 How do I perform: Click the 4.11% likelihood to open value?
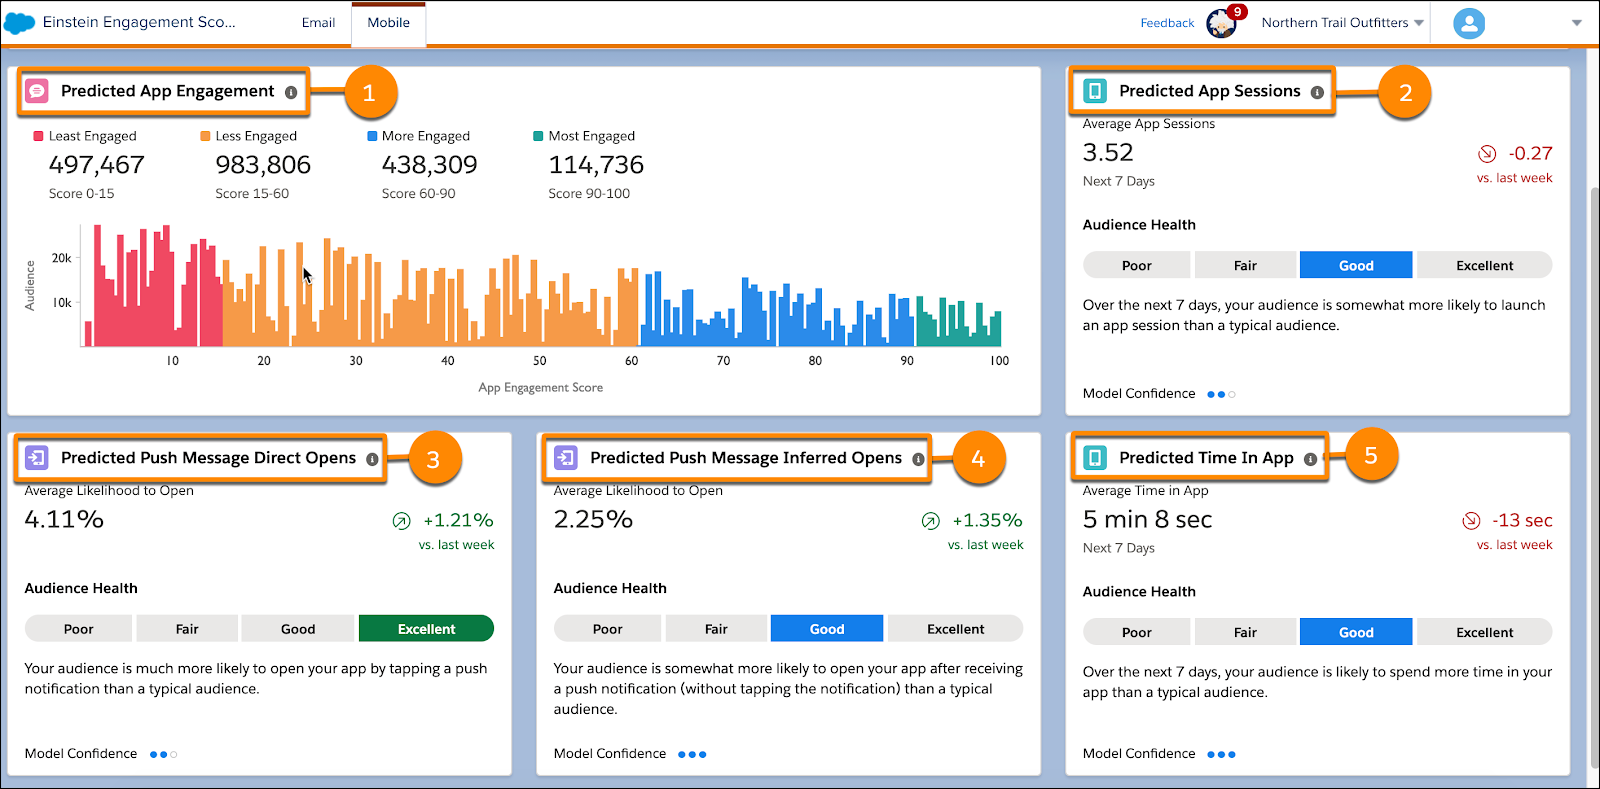[64, 520]
